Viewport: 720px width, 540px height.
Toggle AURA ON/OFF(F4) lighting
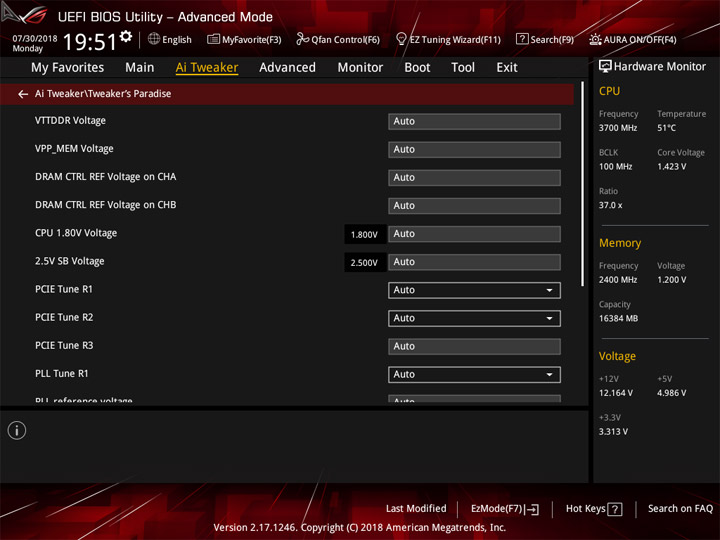[633, 39]
